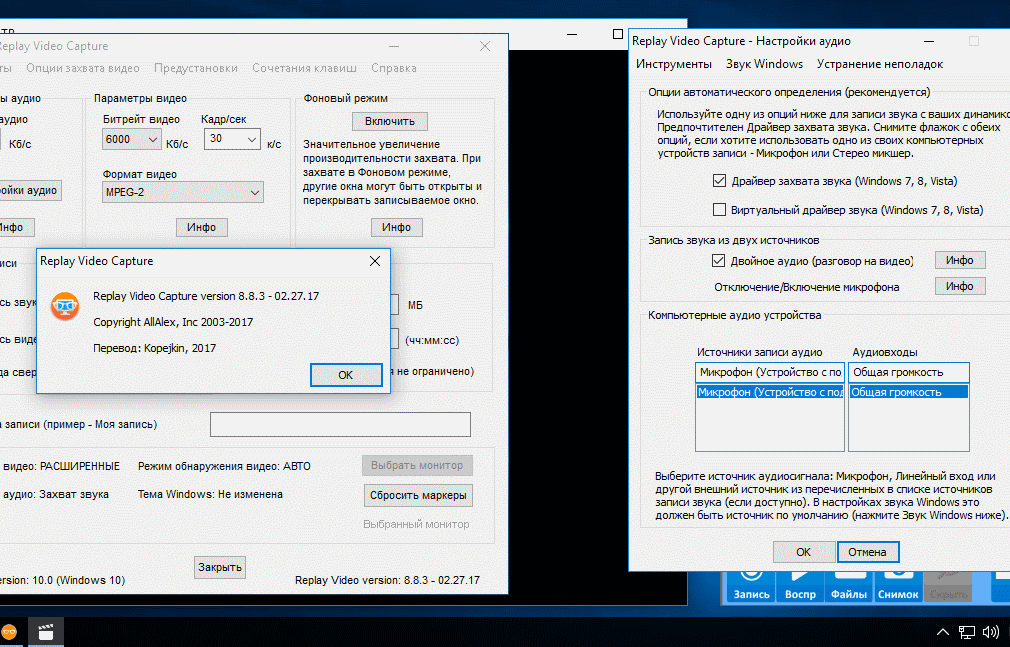Click Включить under Фоновый режим
This screenshot has width=1010, height=647.
(390, 121)
